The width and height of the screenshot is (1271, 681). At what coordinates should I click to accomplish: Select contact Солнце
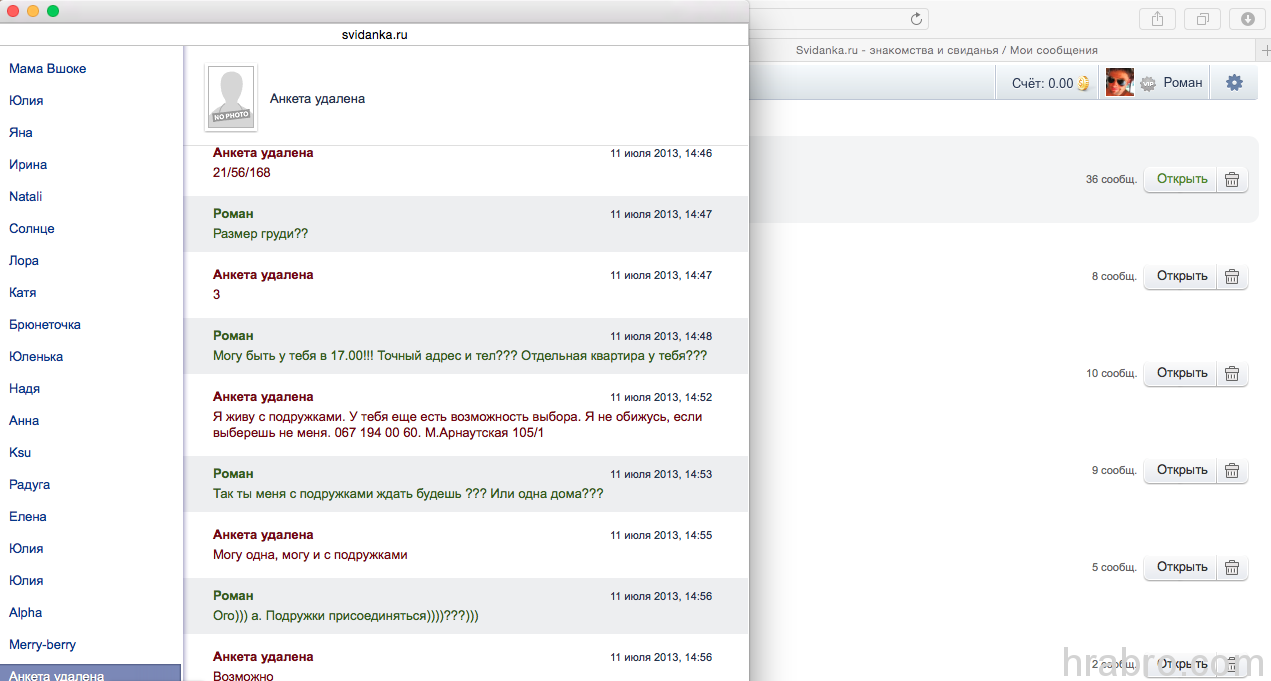click(32, 229)
